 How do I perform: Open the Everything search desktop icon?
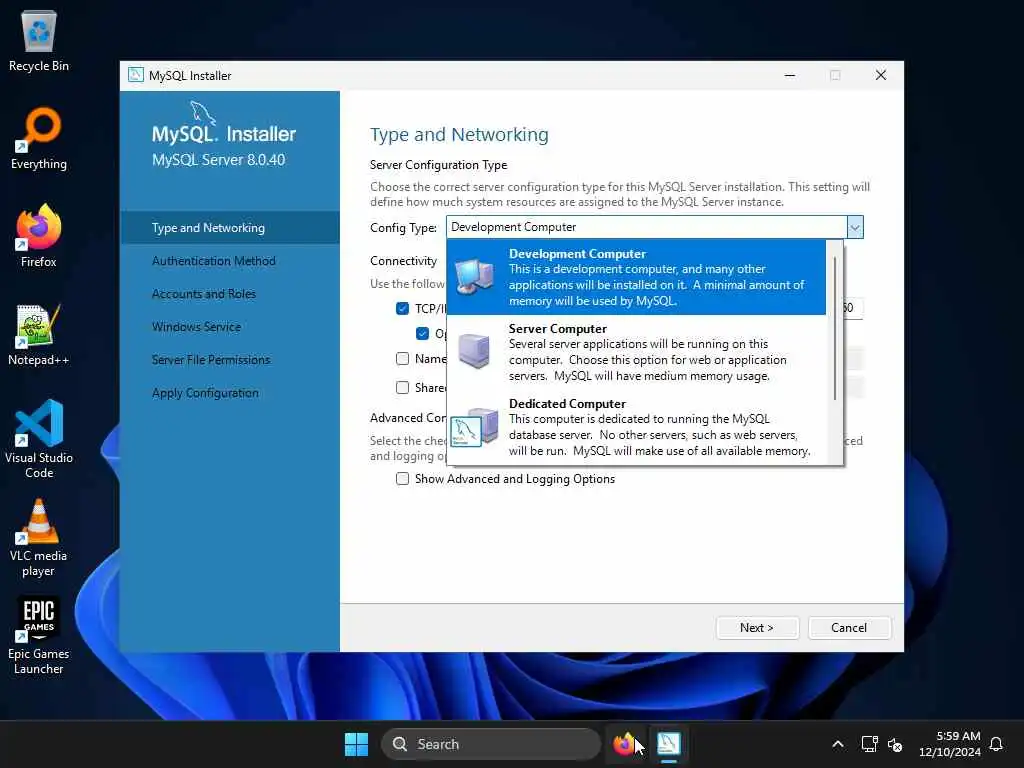click(x=39, y=138)
